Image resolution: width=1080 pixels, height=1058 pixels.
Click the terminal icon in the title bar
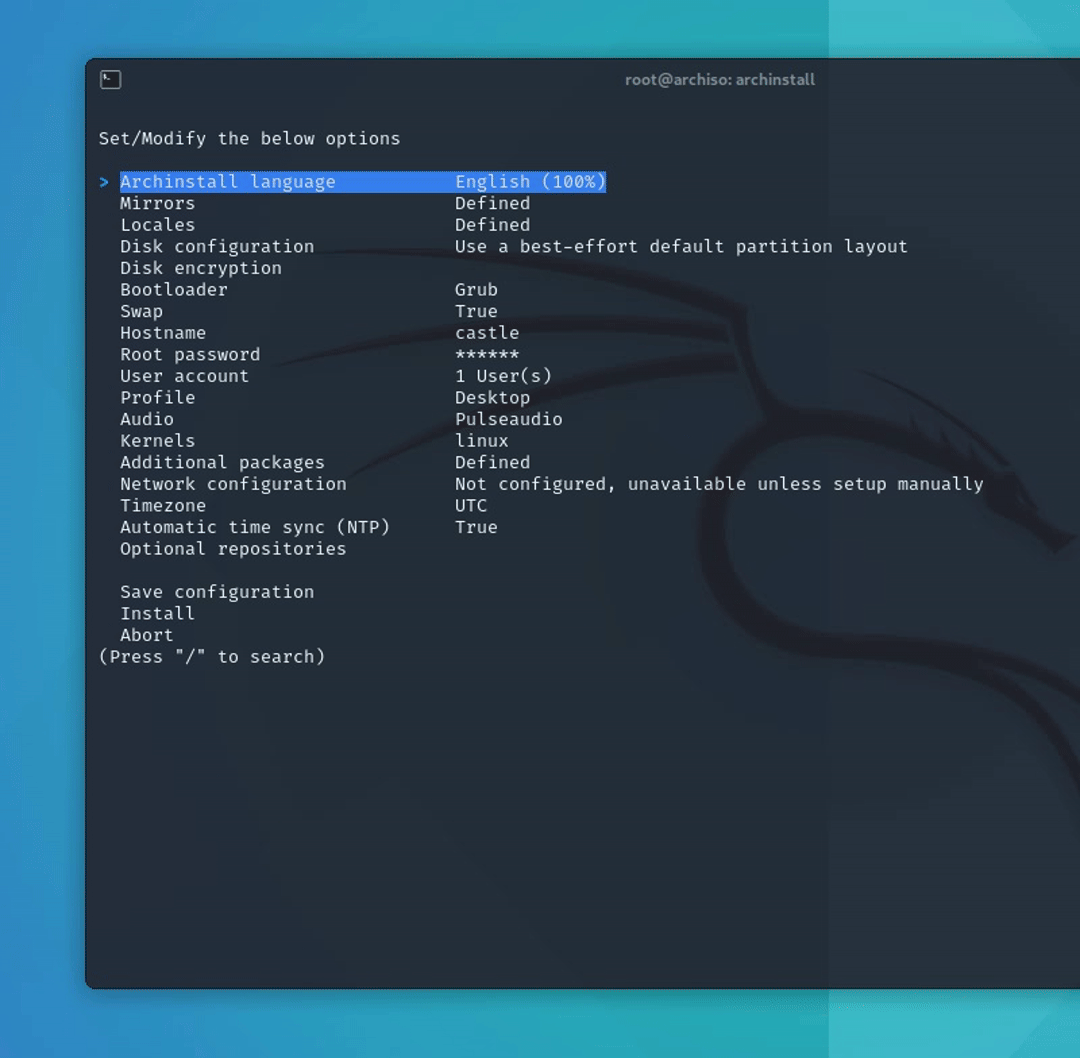click(x=110, y=79)
